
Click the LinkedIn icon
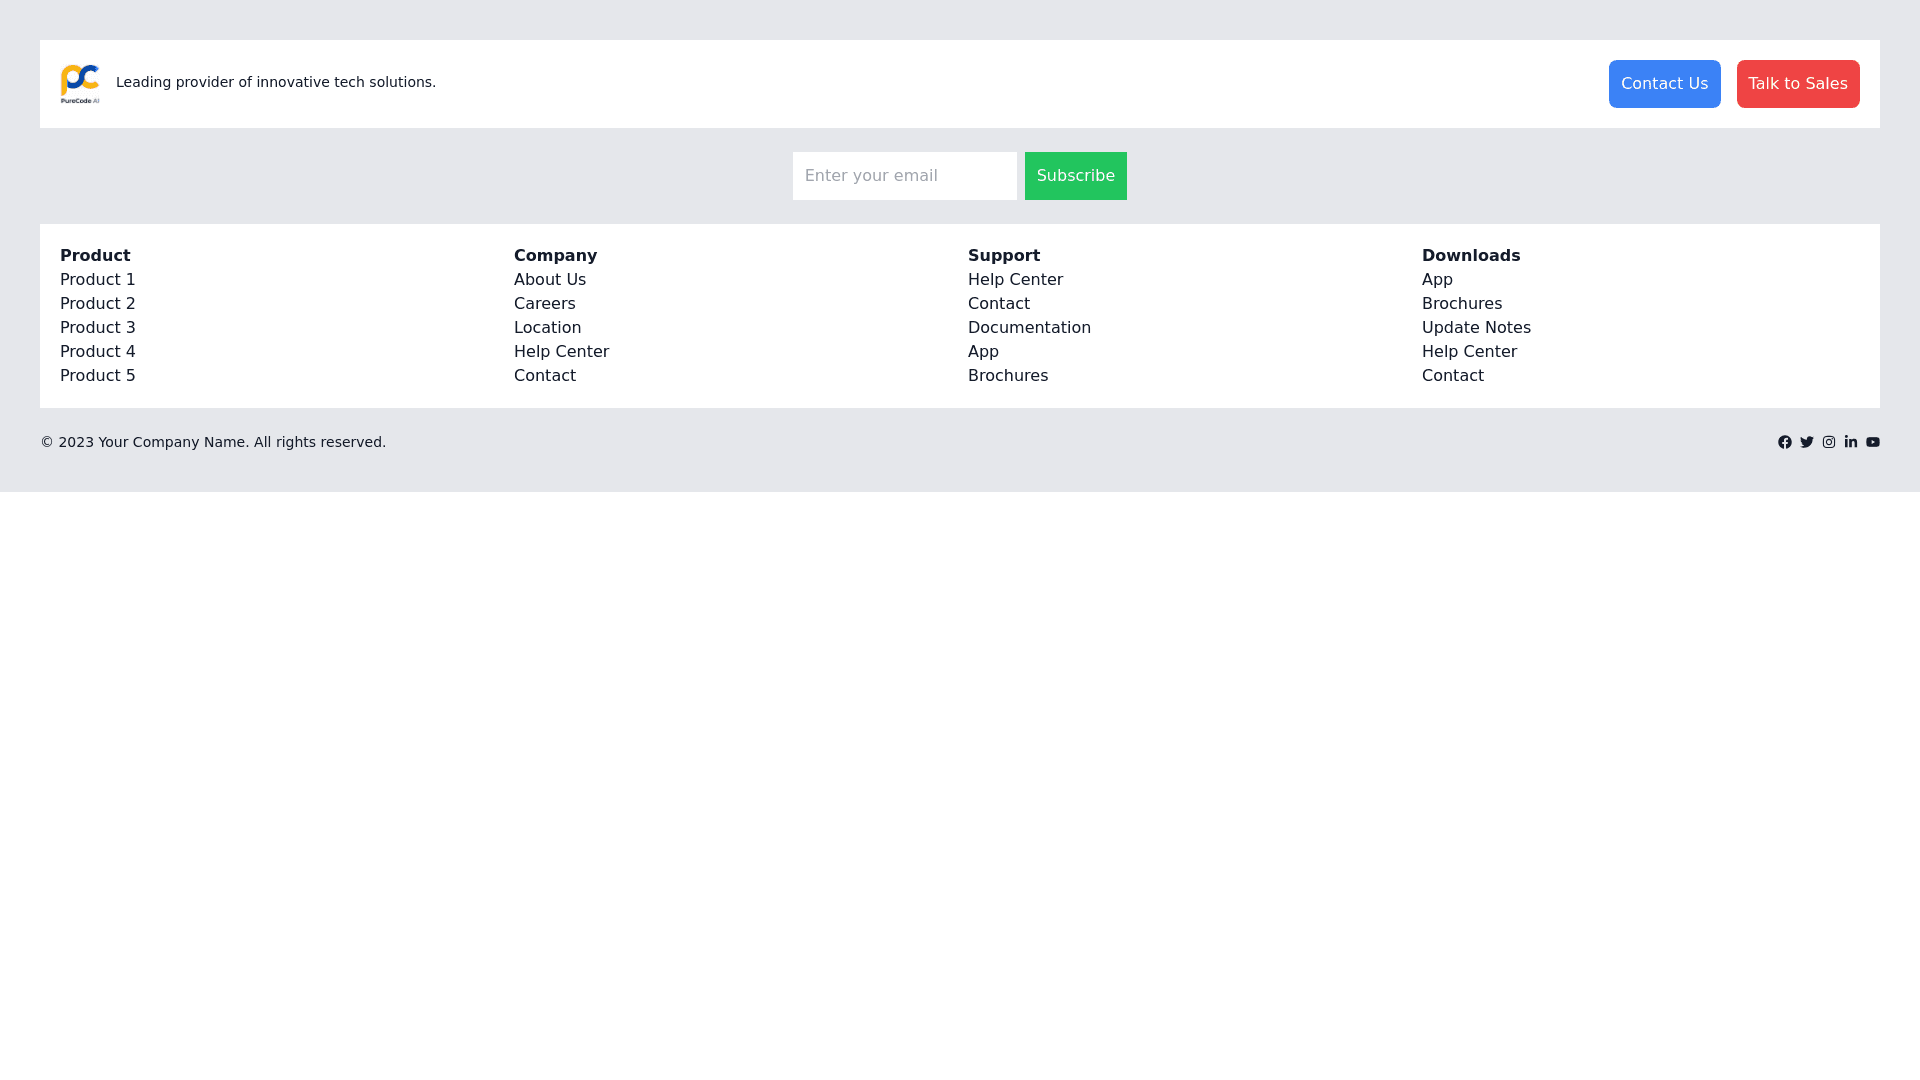tap(1851, 442)
